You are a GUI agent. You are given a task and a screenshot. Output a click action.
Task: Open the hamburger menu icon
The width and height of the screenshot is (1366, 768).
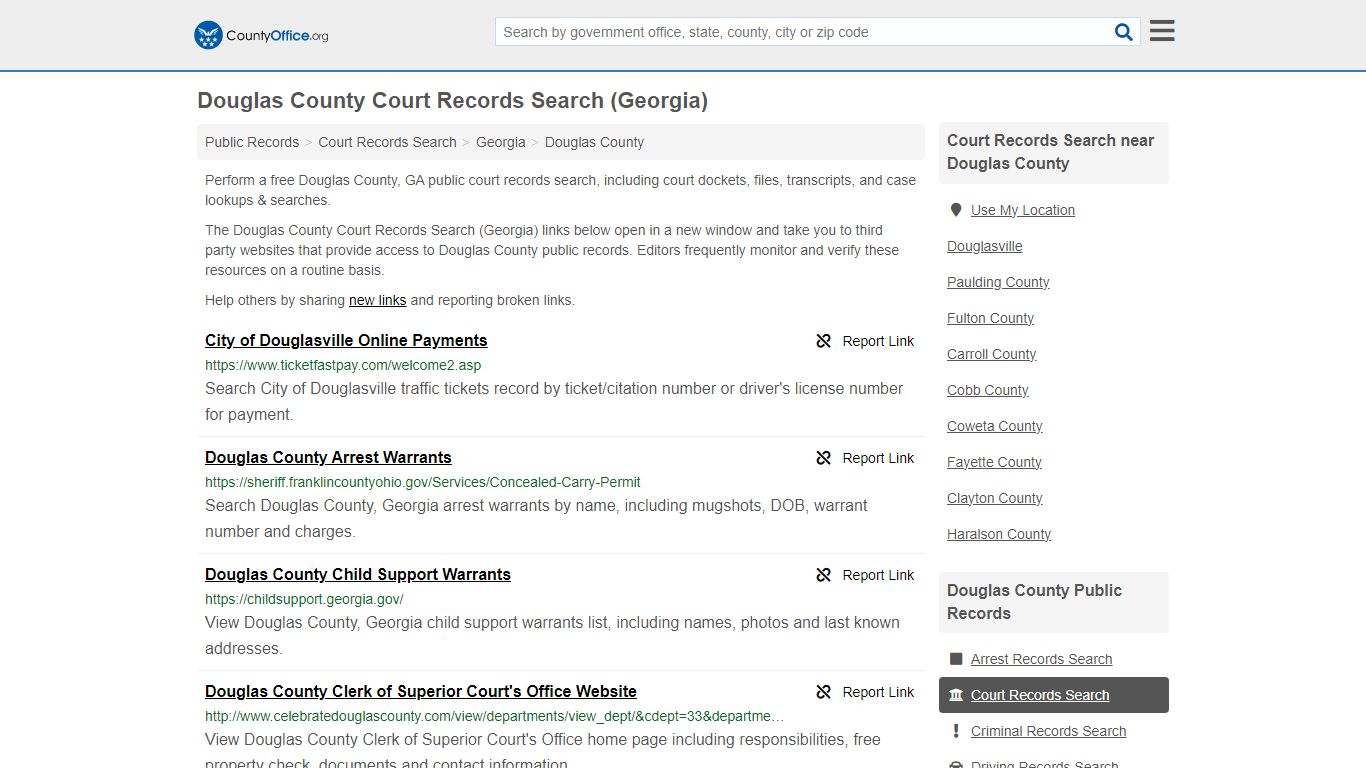coord(1162,31)
